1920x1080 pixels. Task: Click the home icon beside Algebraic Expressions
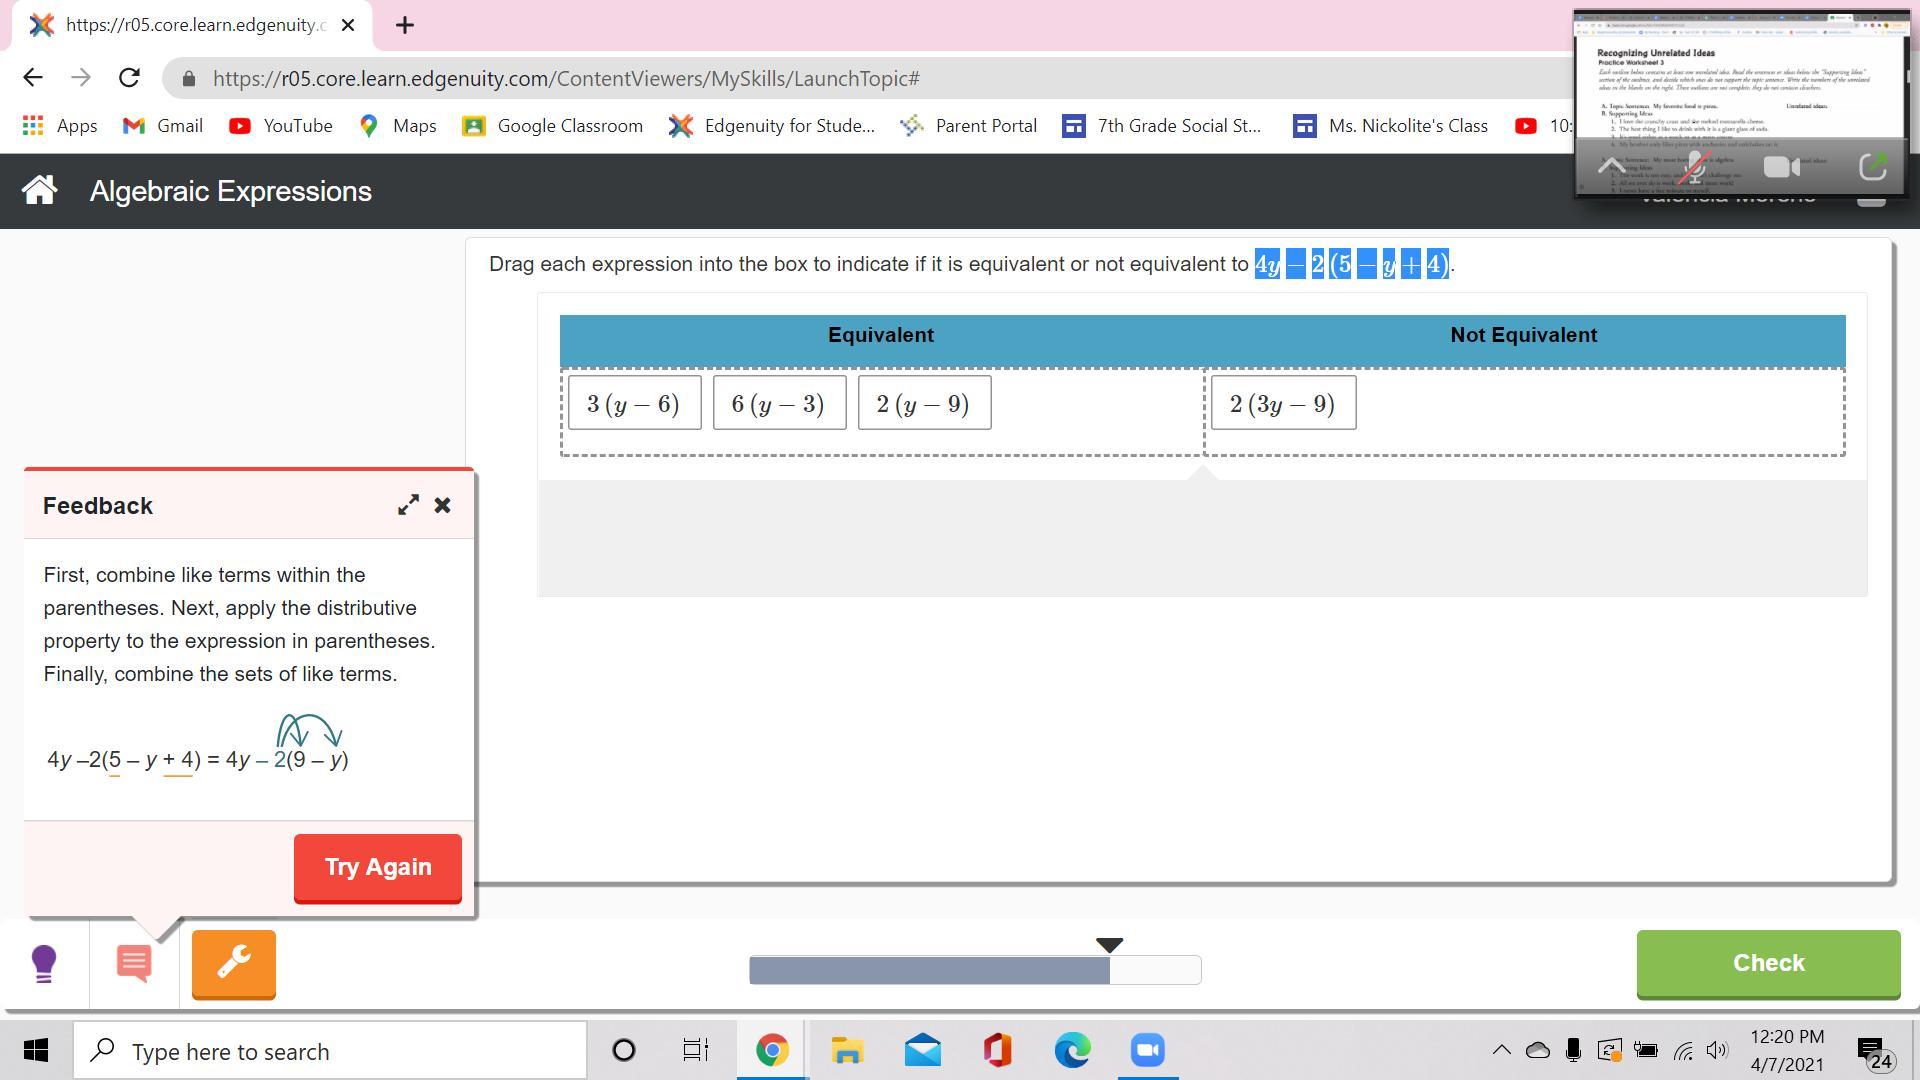click(39, 190)
